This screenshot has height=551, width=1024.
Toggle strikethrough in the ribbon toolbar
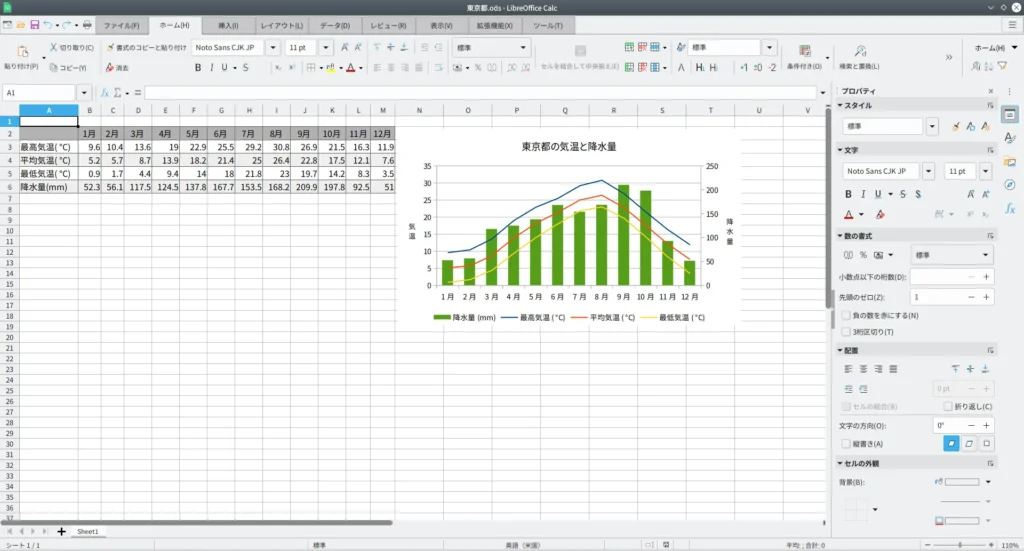click(x=246, y=67)
